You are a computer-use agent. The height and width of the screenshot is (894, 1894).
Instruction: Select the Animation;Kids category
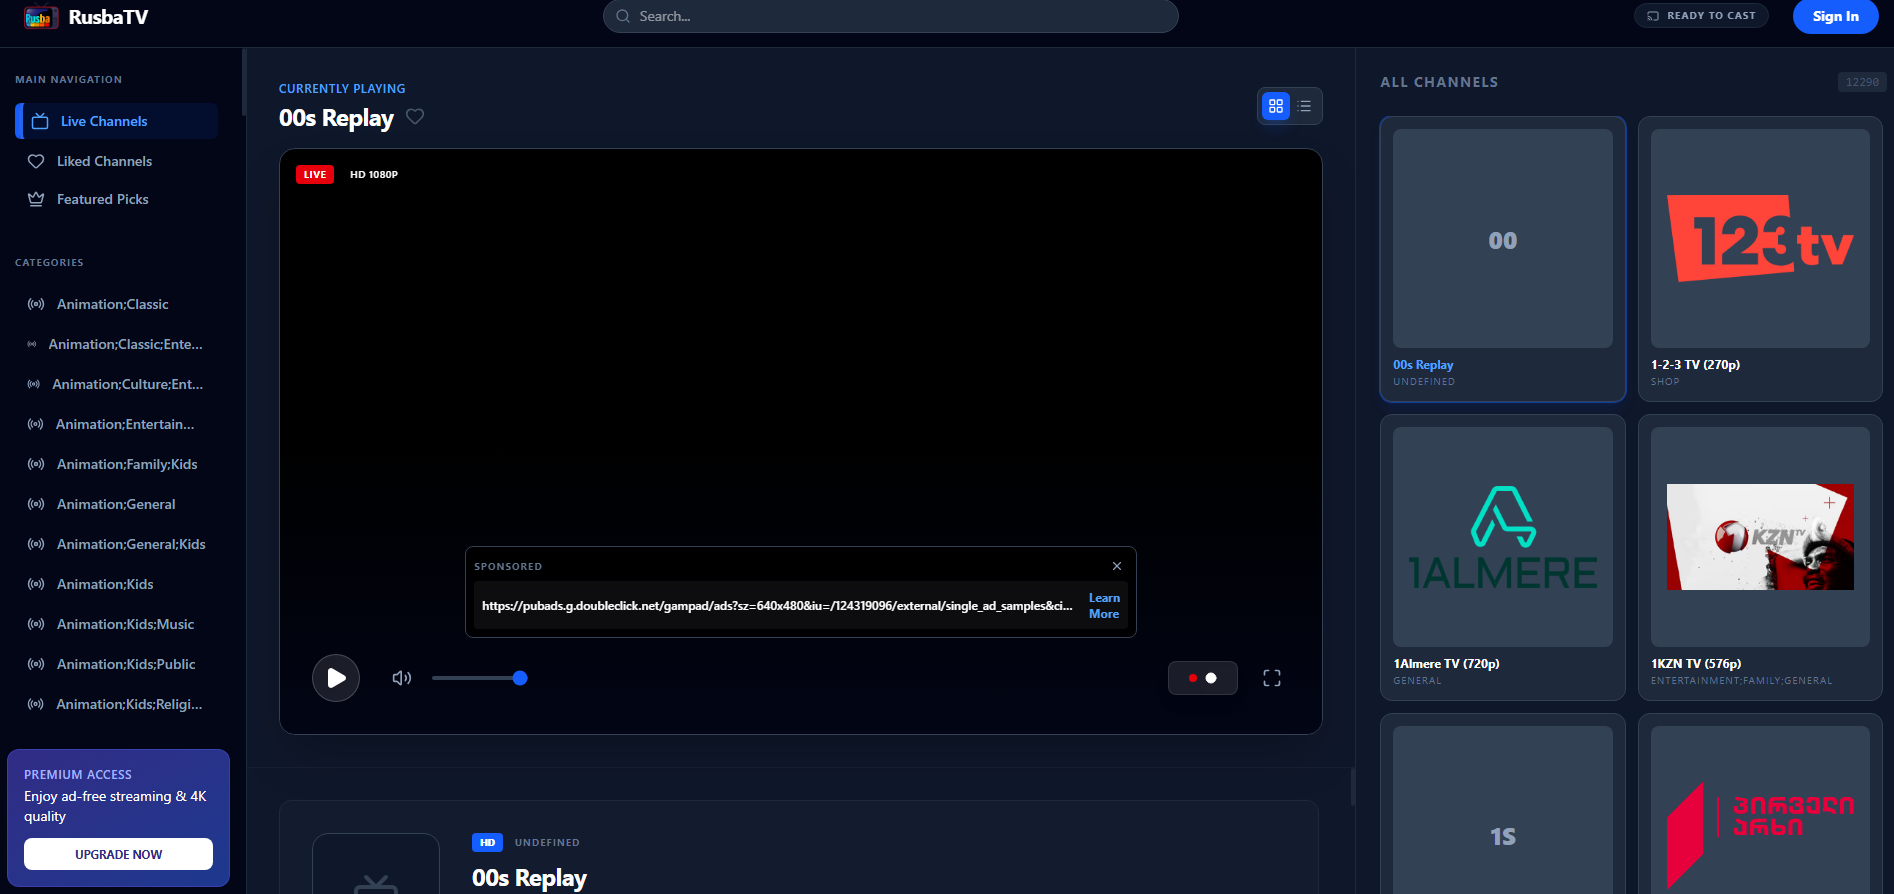click(x=117, y=584)
